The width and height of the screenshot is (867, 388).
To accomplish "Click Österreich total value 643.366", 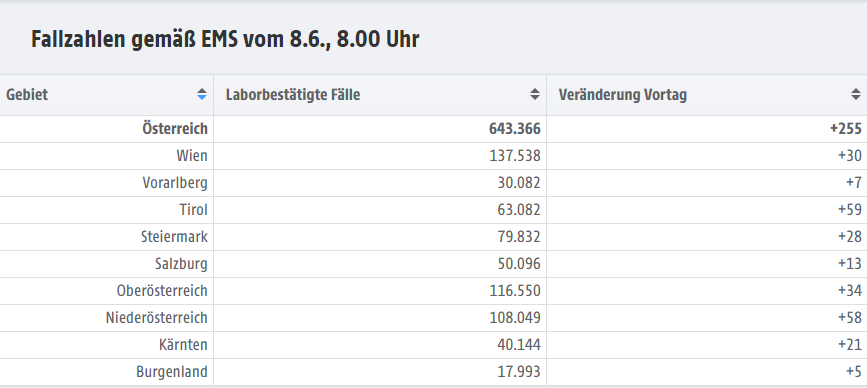I will tap(515, 129).
